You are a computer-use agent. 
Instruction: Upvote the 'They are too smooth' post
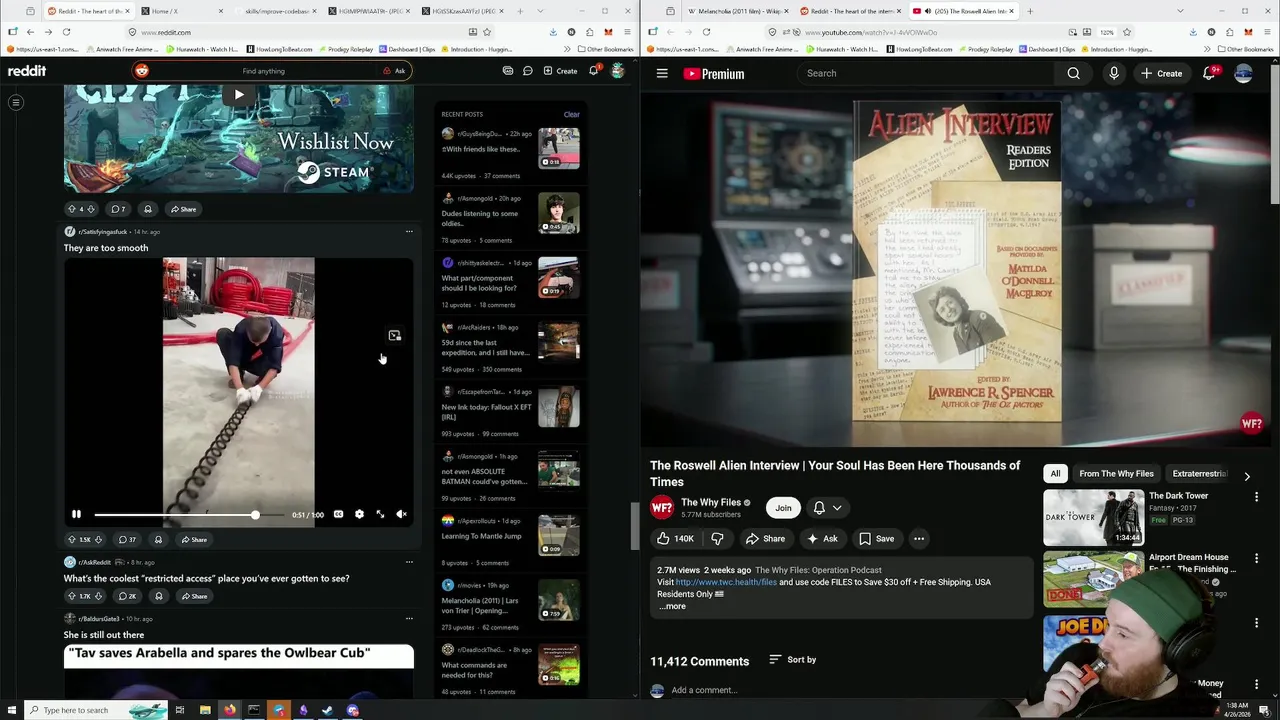pos(71,539)
